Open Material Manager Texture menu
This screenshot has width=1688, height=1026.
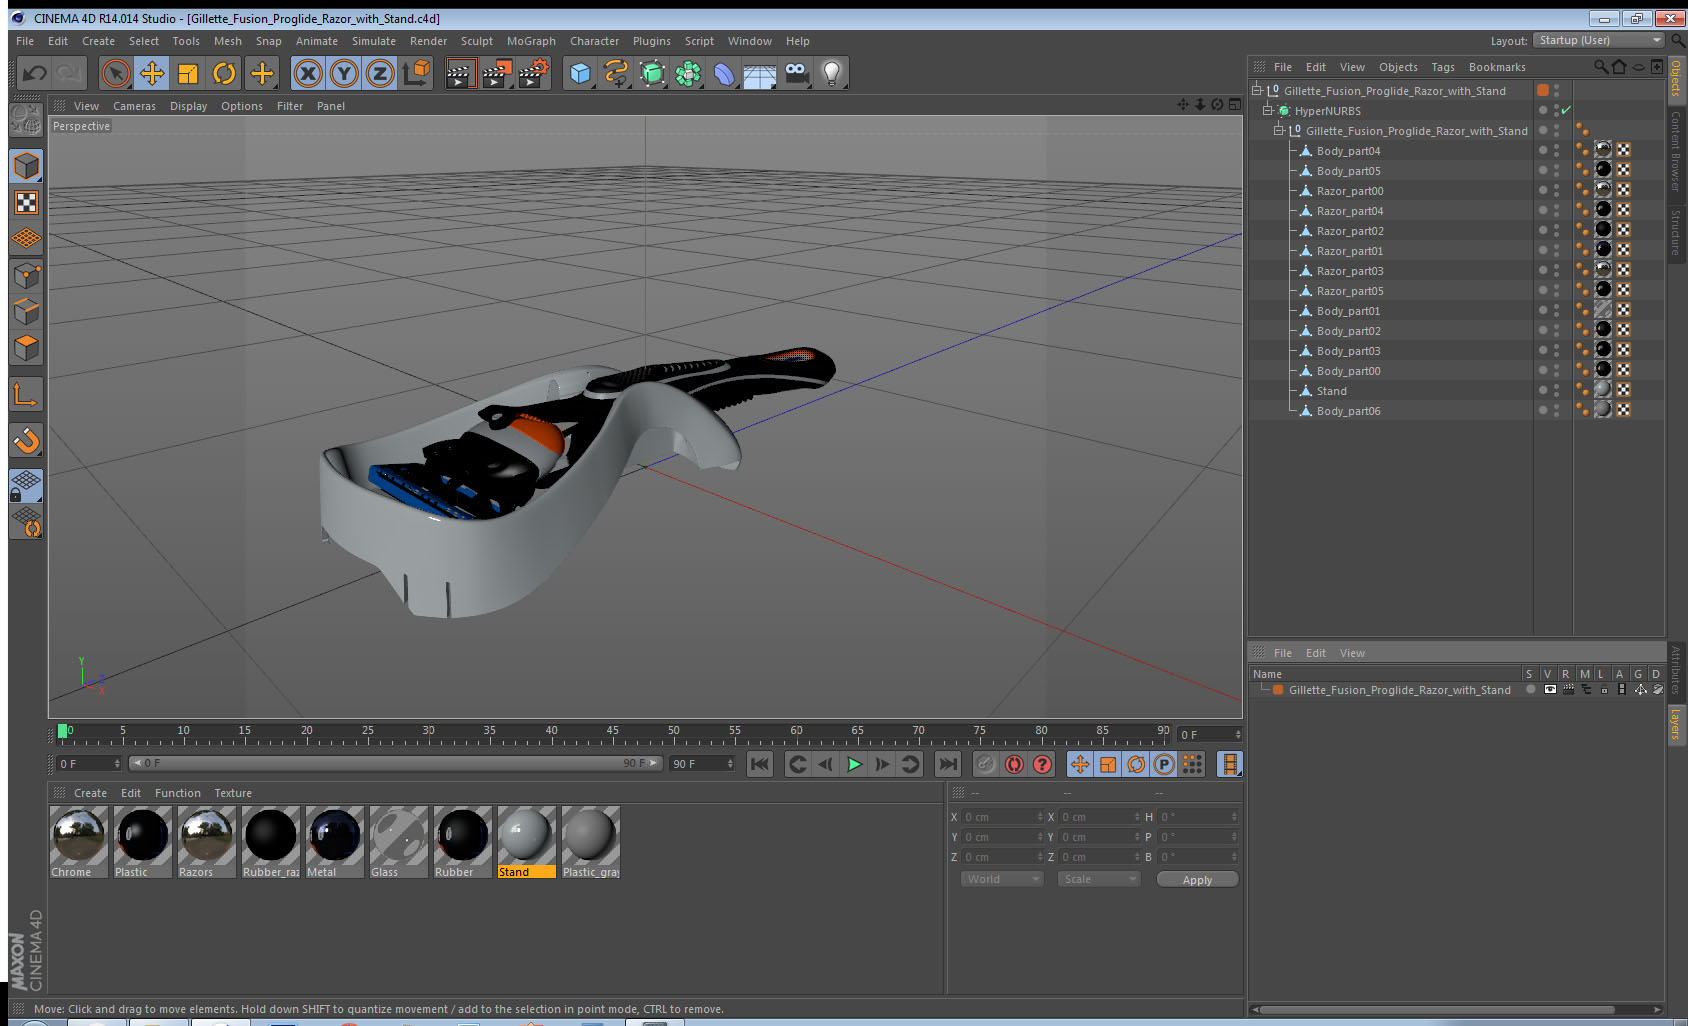[x=233, y=793]
